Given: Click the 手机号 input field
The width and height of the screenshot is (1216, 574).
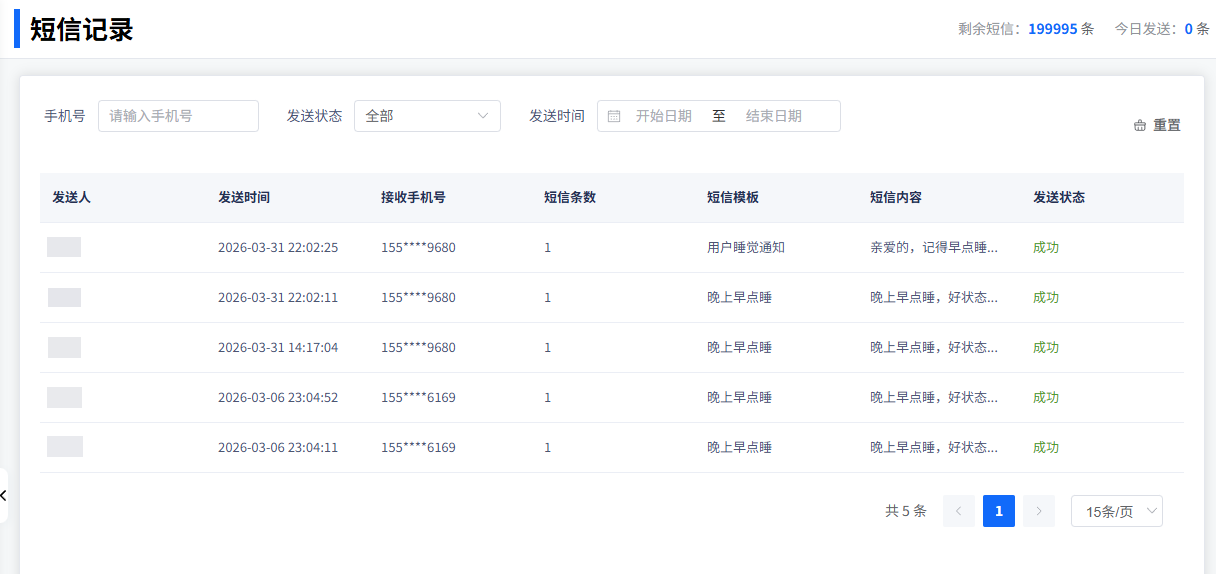Looking at the screenshot, I should click(178, 116).
